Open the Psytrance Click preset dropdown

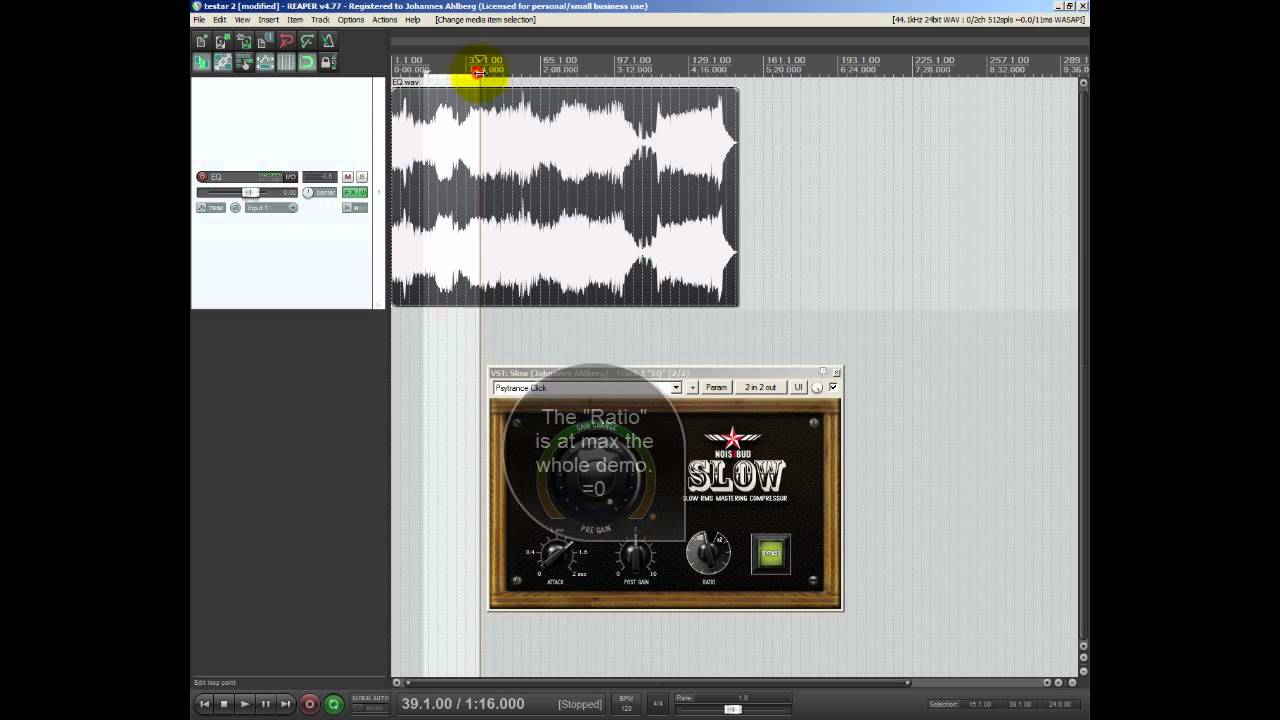587,387
